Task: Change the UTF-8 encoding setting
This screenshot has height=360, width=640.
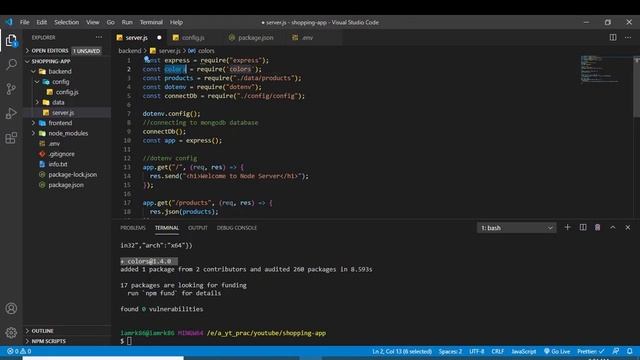Action: click(476, 351)
